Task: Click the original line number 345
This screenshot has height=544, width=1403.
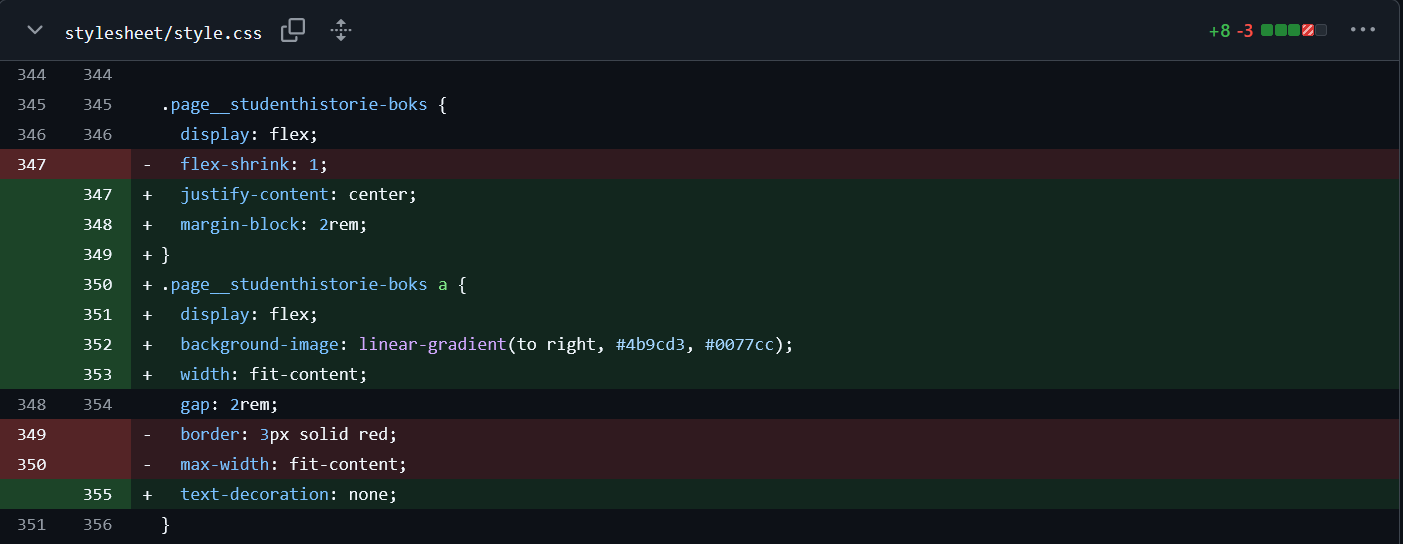Action: [32, 105]
